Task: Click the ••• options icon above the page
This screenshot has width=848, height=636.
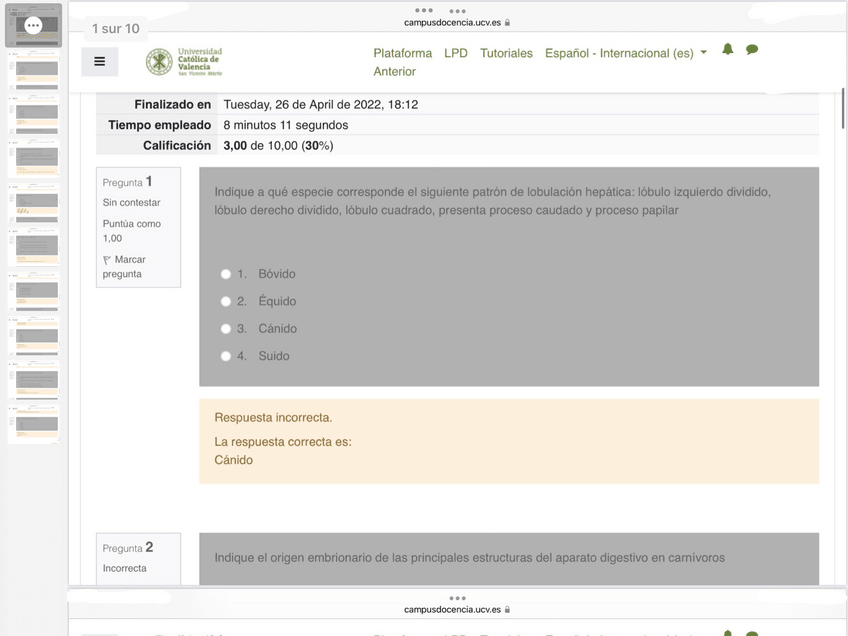Action: [424, 12]
